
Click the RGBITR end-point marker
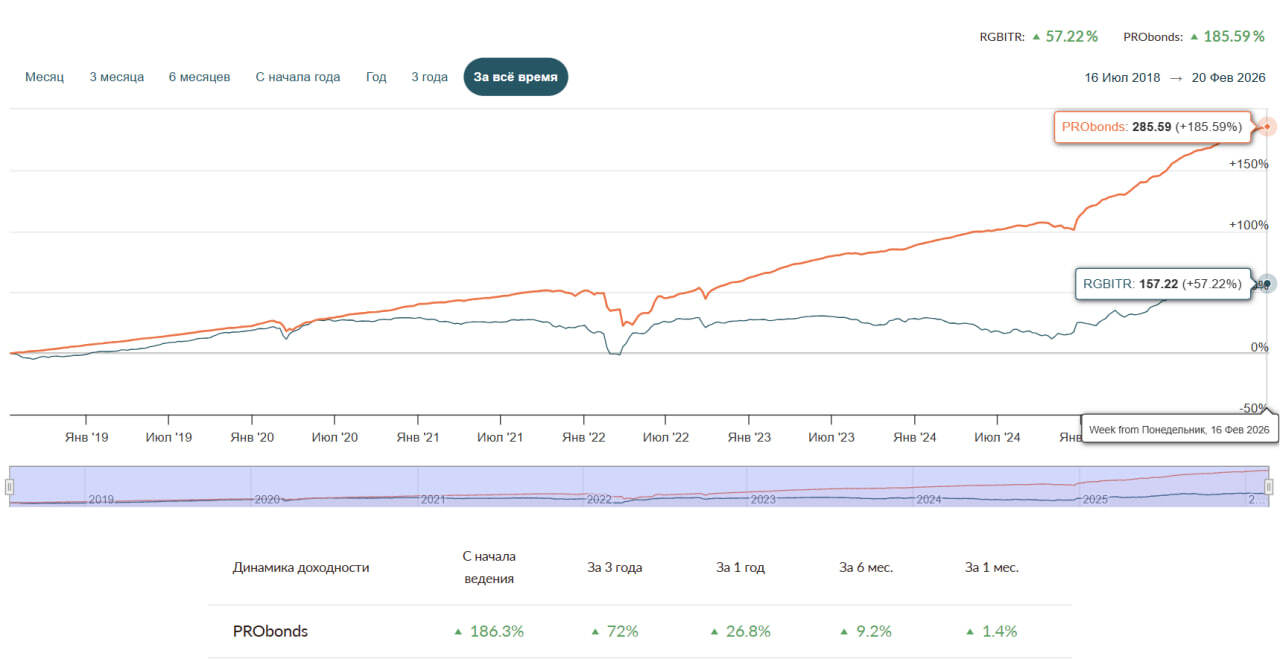pyautogui.click(x=1268, y=284)
